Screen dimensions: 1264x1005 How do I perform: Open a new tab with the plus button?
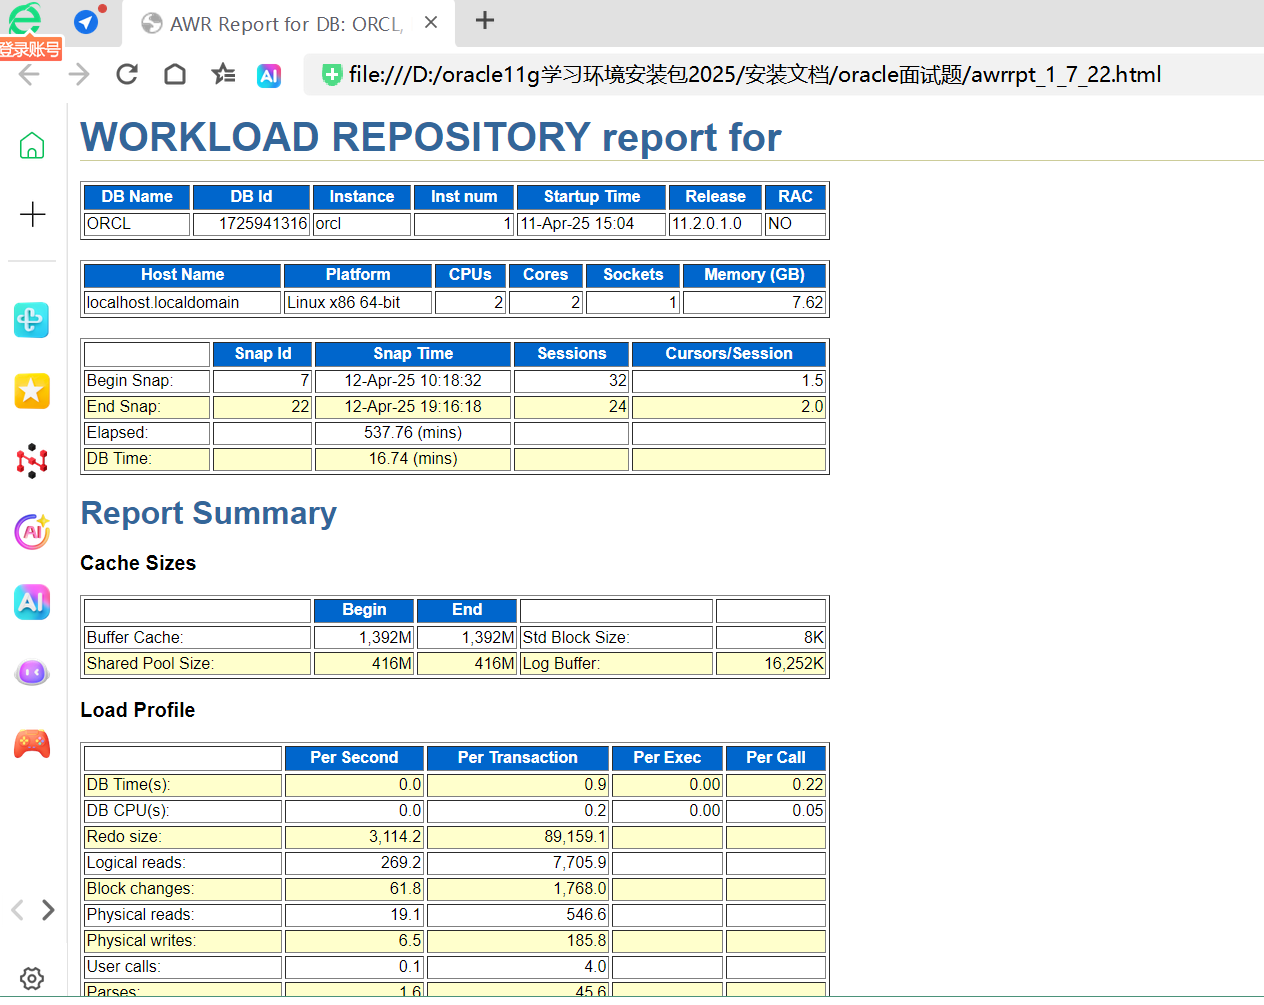click(484, 22)
